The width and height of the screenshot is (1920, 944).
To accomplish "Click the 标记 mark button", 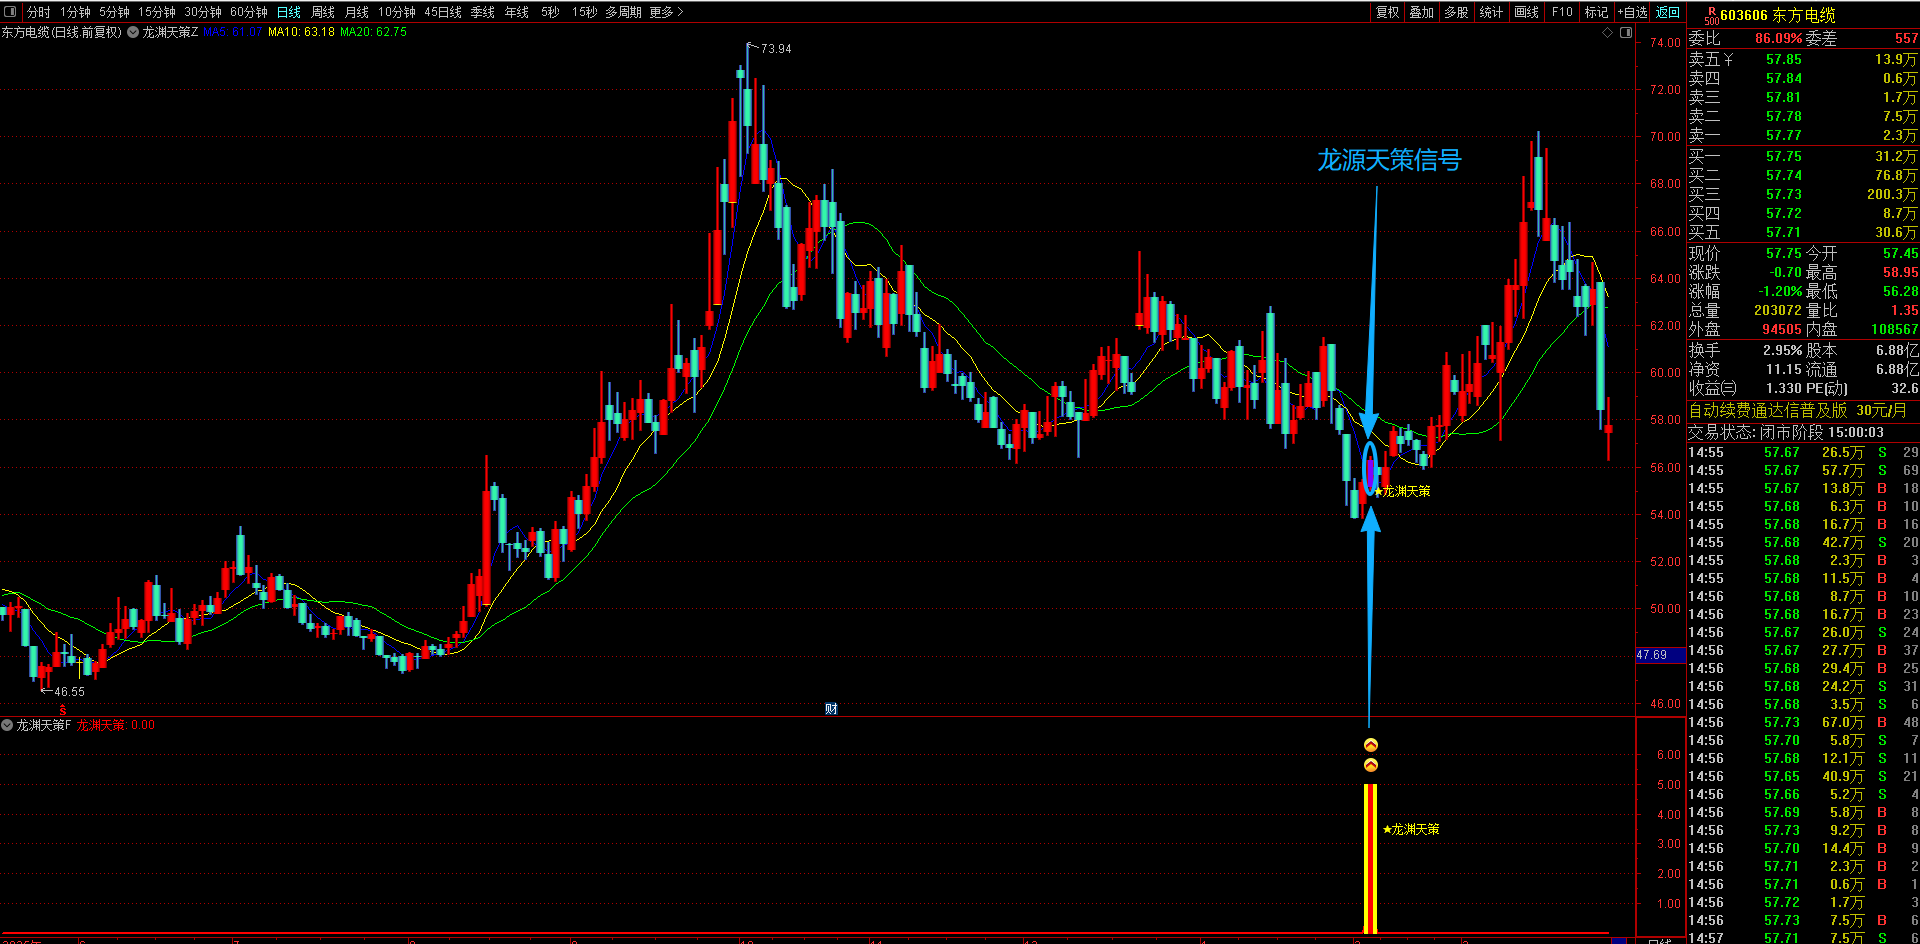I will tap(1597, 12).
